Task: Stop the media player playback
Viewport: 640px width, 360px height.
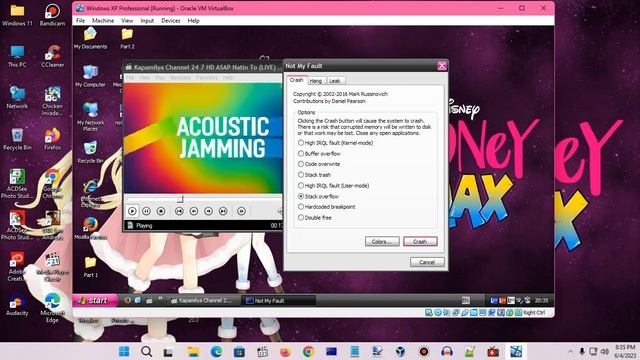Action: point(161,211)
